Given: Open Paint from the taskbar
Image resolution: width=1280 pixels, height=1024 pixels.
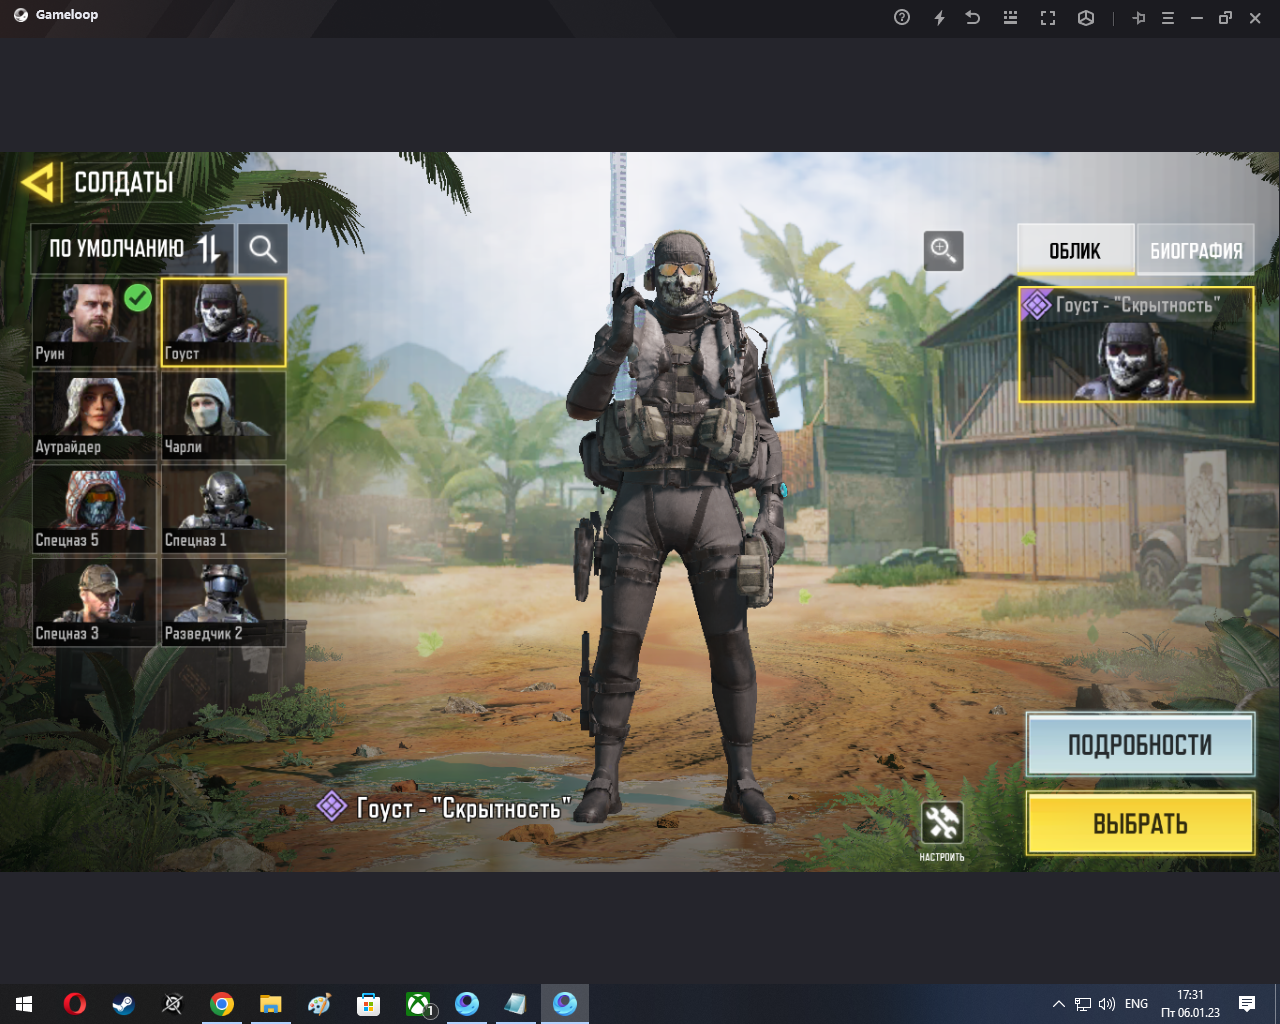Looking at the screenshot, I should click(320, 1004).
